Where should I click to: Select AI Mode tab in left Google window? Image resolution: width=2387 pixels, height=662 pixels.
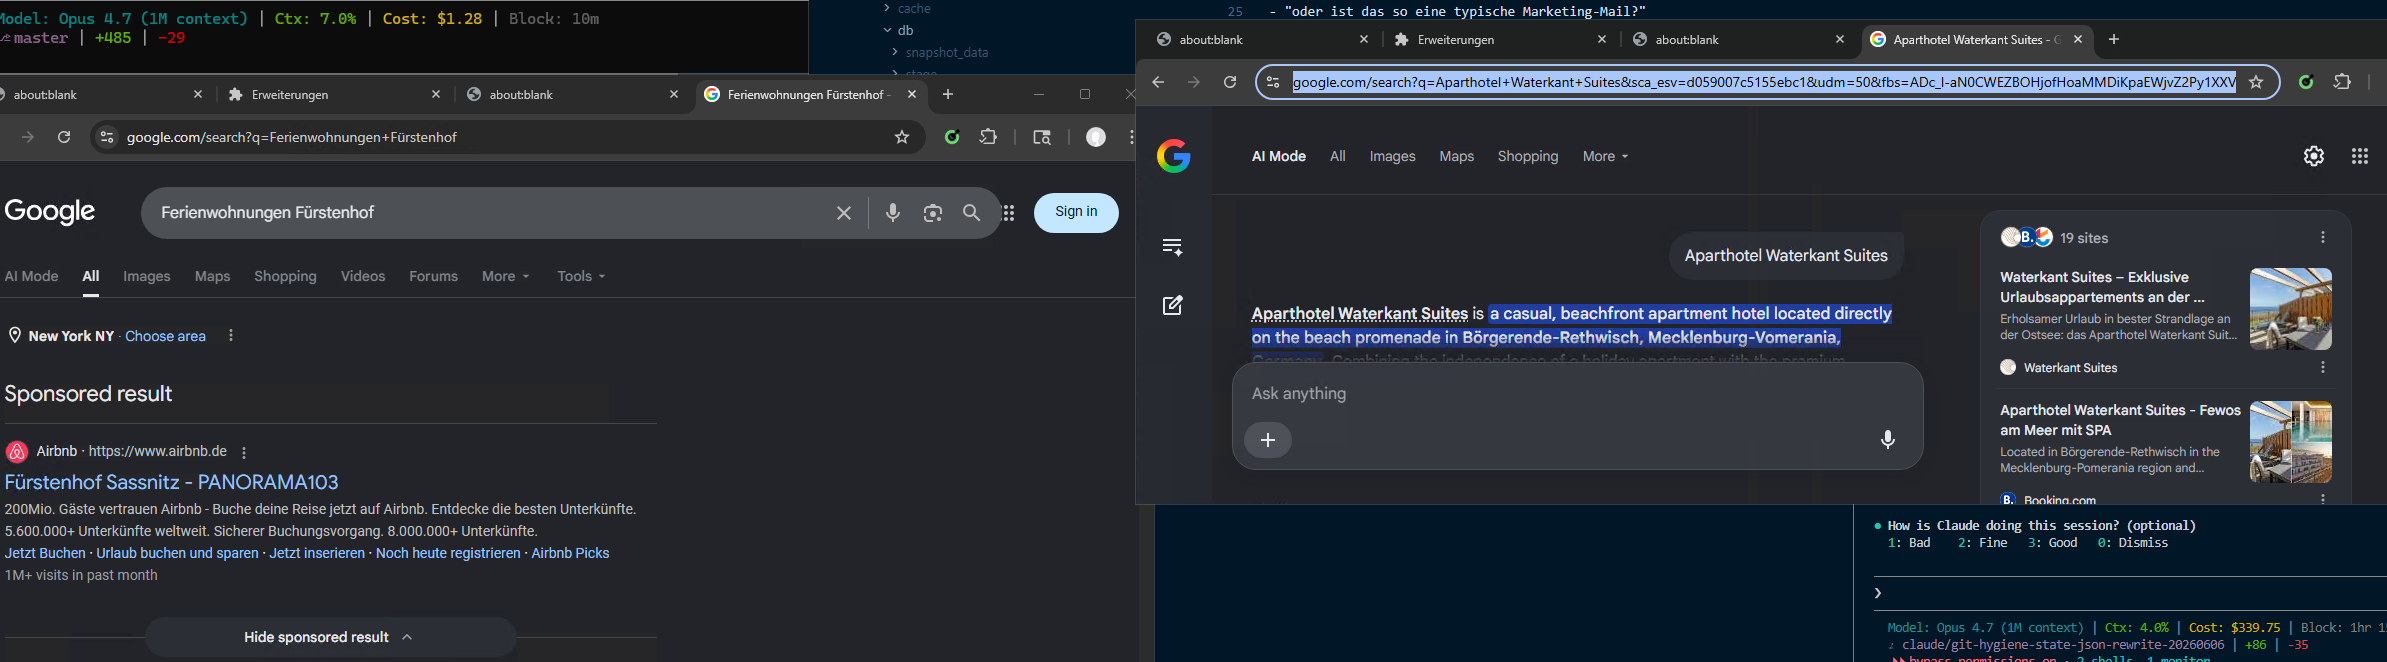tap(31, 276)
